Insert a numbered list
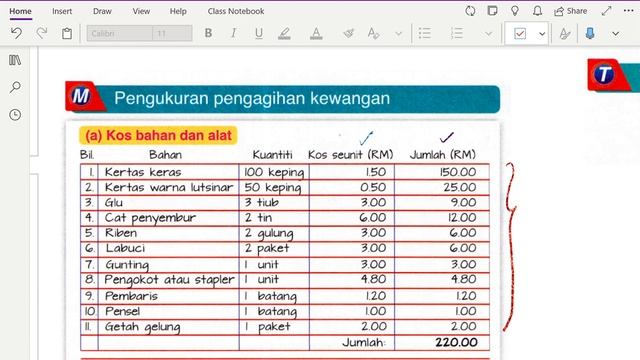This screenshot has width=640, height=360. [x=457, y=33]
